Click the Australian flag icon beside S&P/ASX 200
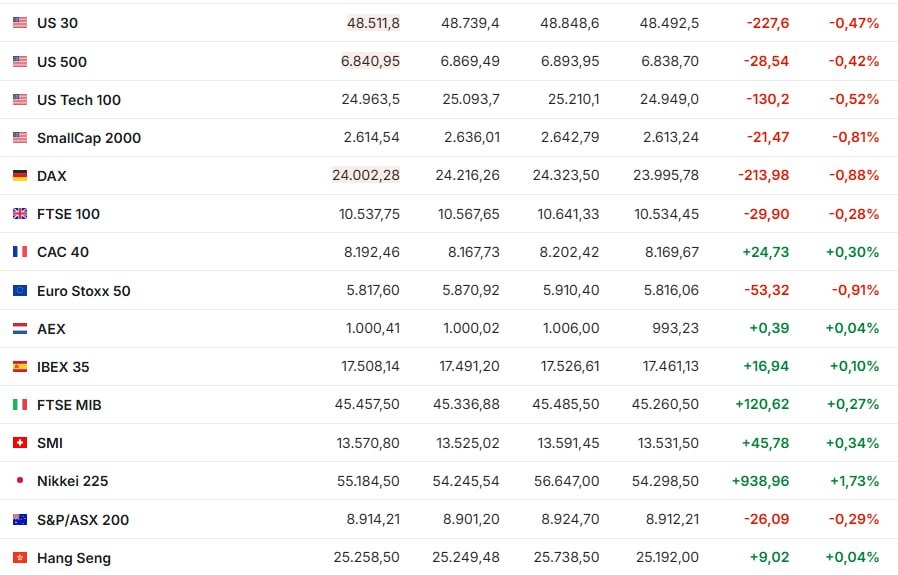The width and height of the screenshot is (898, 575). click(x=20, y=520)
